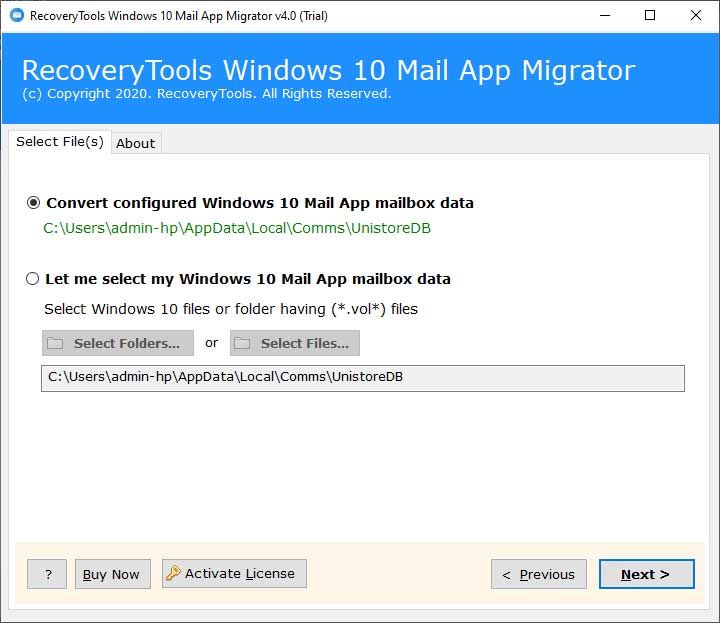Maximize the Migrator window
Image resolution: width=720 pixels, height=623 pixels.
(650, 16)
